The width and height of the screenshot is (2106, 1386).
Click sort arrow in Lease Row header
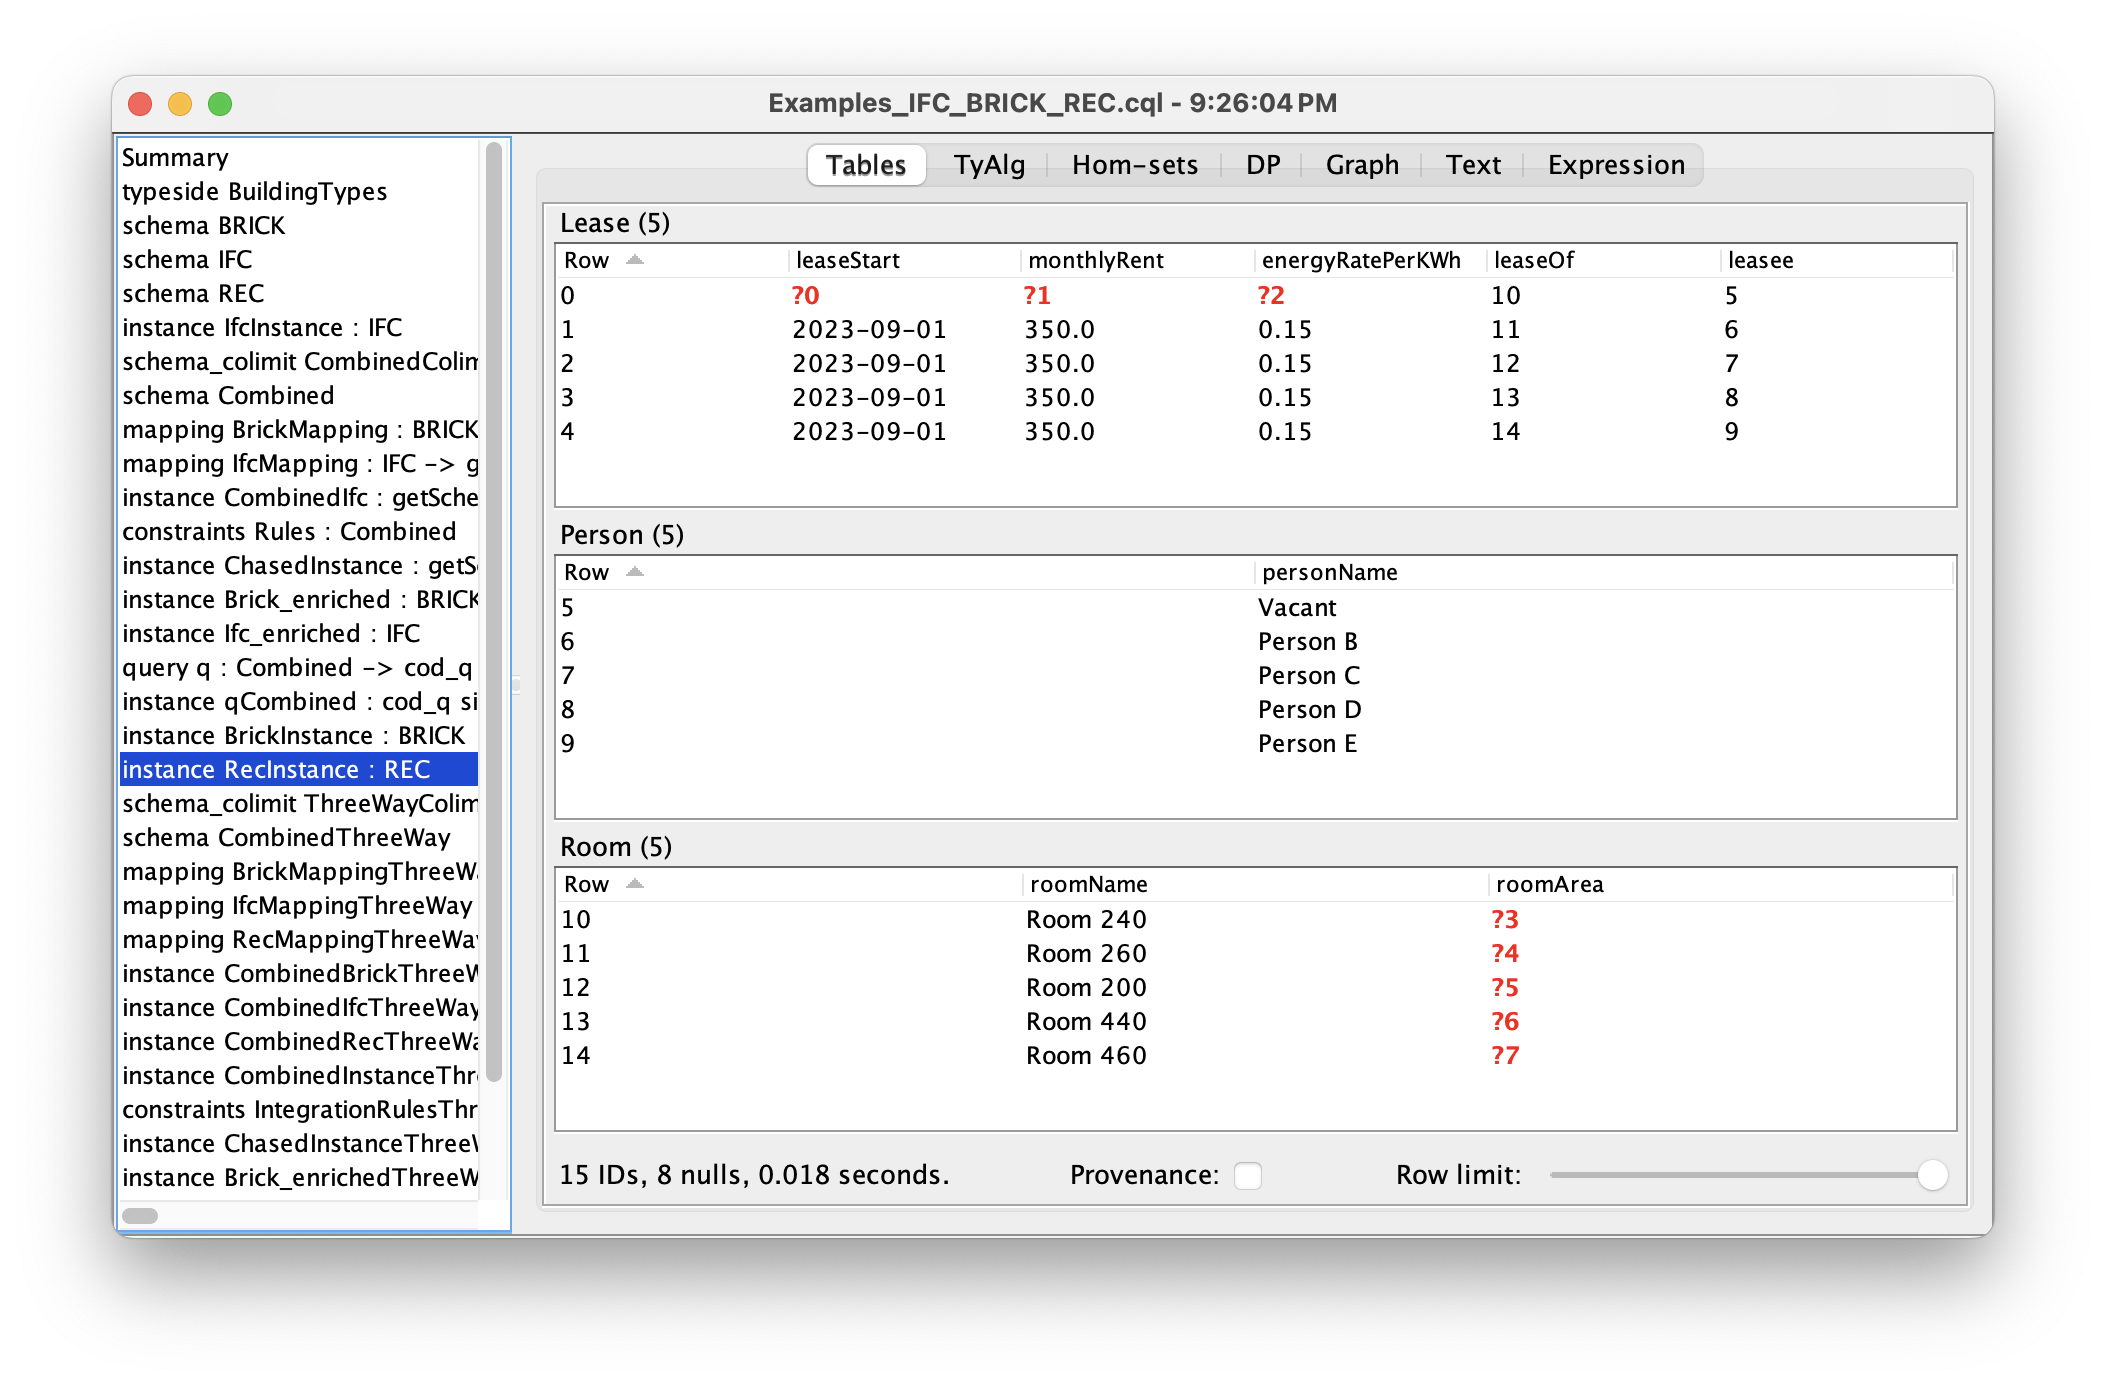coord(634,260)
